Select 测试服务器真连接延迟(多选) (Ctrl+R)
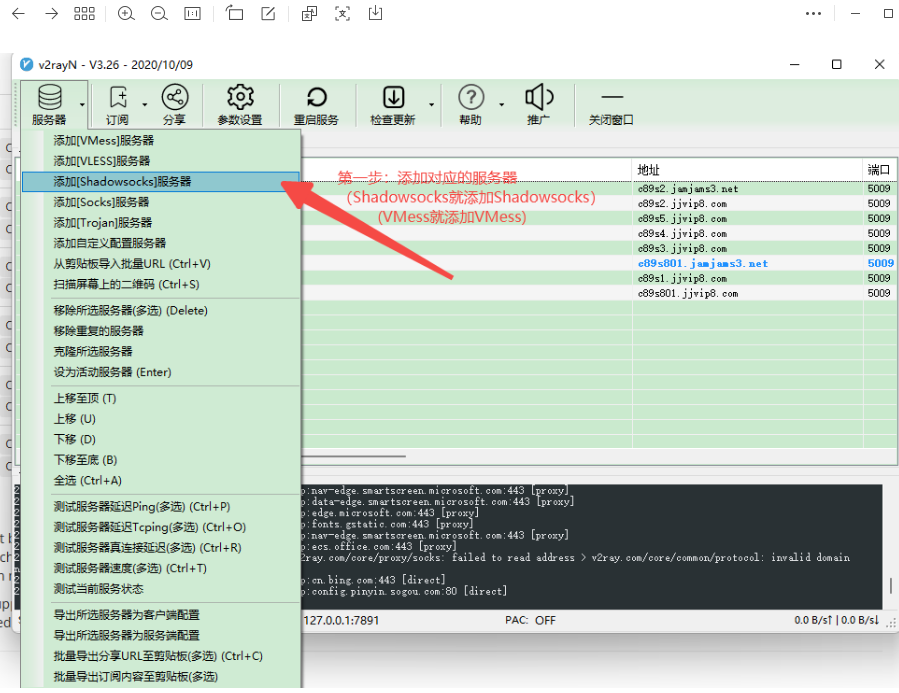899x693 pixels. (x=161, y=548)
